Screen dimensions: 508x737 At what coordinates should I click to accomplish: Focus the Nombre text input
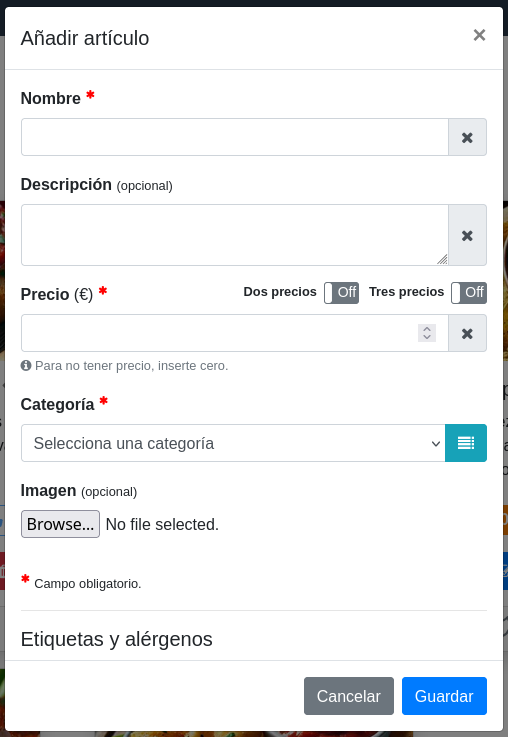235,137
